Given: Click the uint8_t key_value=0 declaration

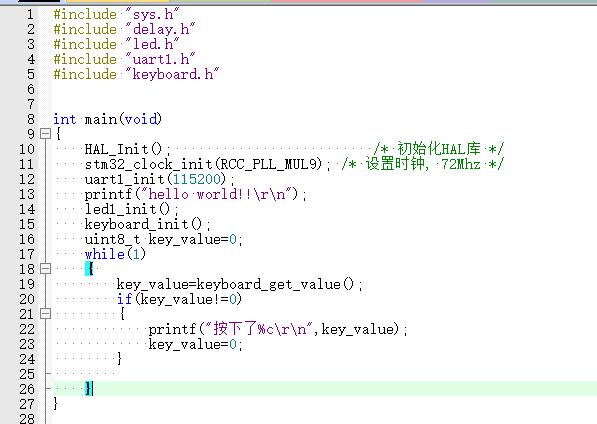Looking at the screenshot, I should tap(163, 239).
